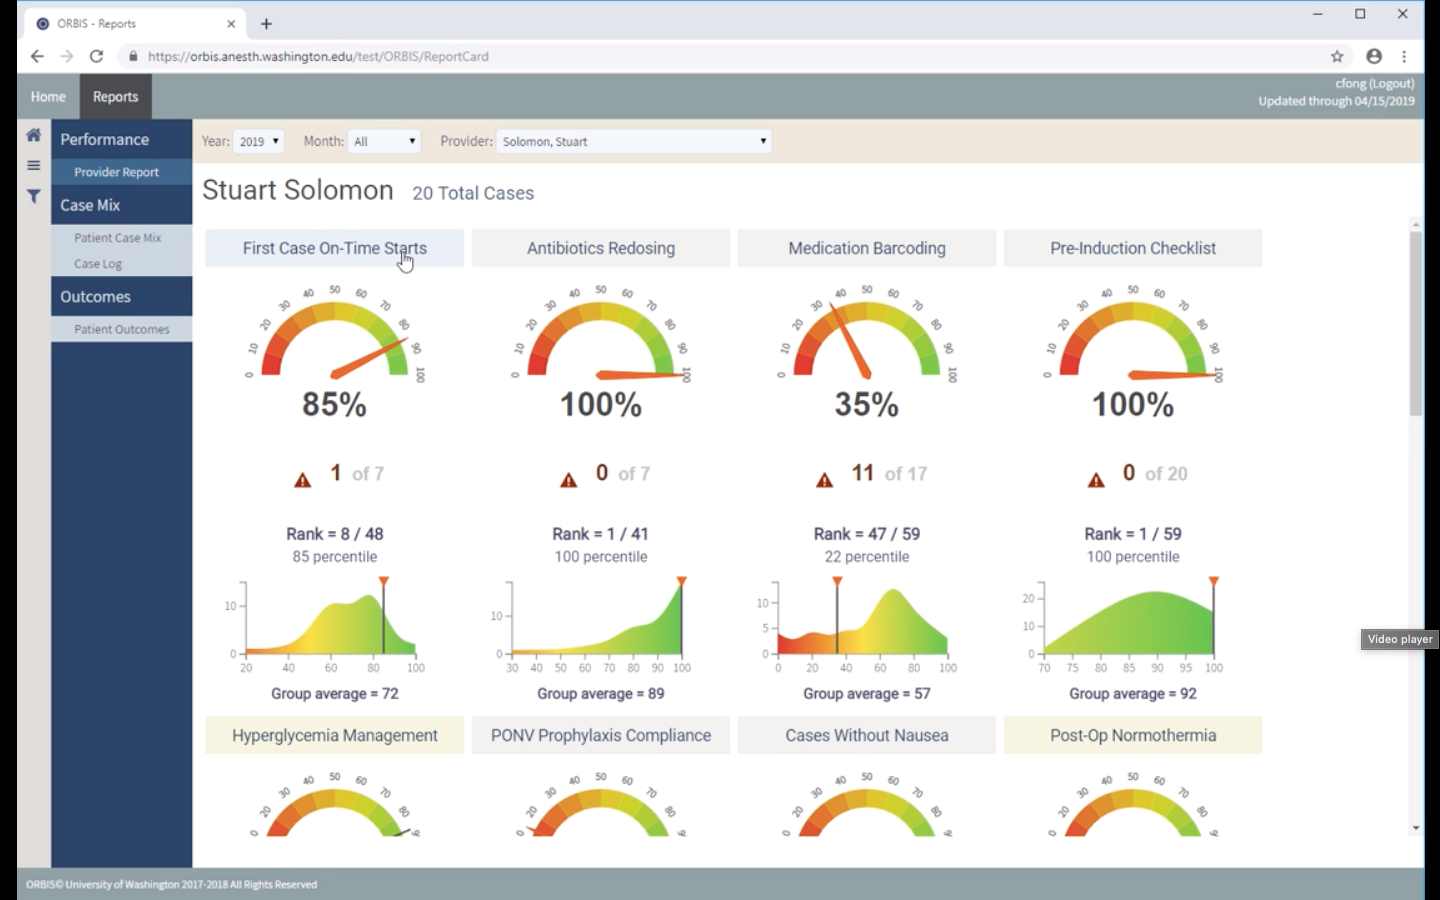Click the 100% Pre-Induction Checklist gauge
1440x900 pixels.
tap(1133, 334)
